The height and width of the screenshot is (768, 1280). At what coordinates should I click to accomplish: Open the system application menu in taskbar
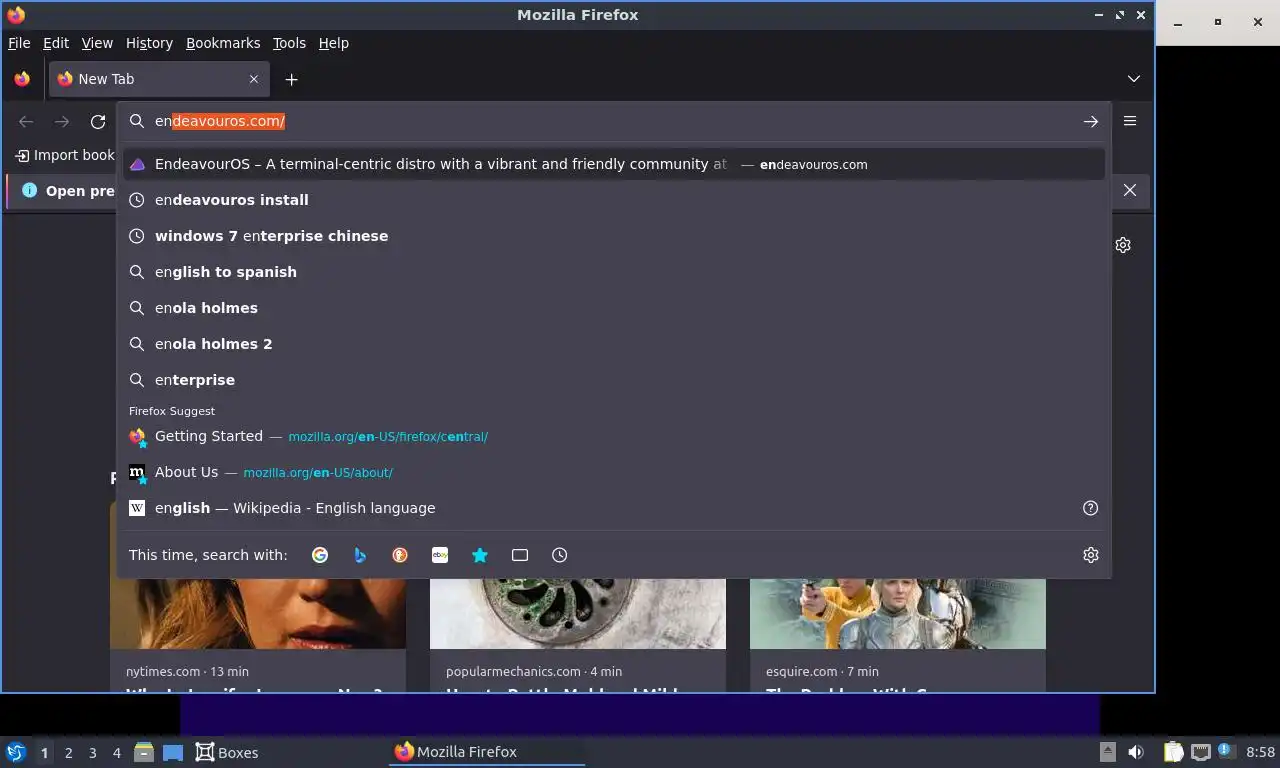point(16,752)
